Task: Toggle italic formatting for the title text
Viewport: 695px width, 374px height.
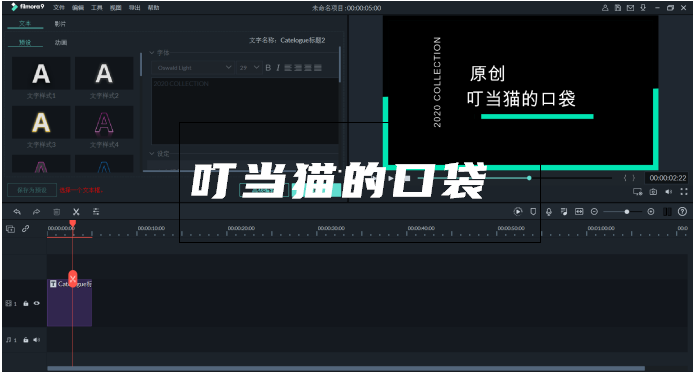Action: 278,68
